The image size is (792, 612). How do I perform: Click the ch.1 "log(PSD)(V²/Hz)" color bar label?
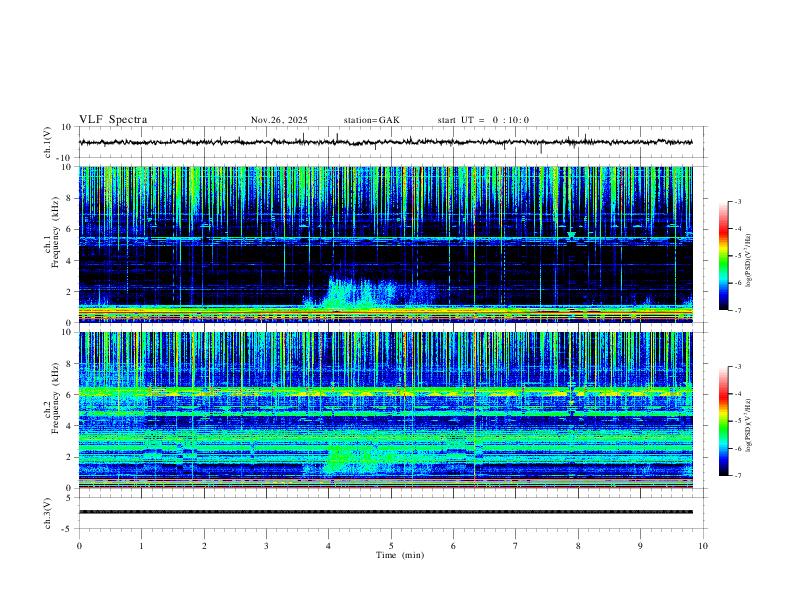(748, 260)
